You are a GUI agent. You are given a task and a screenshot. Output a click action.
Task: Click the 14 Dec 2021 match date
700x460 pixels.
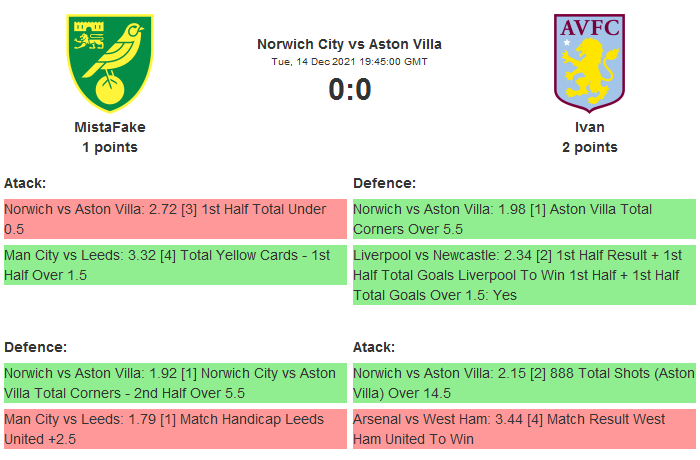(x=349, y=61)
